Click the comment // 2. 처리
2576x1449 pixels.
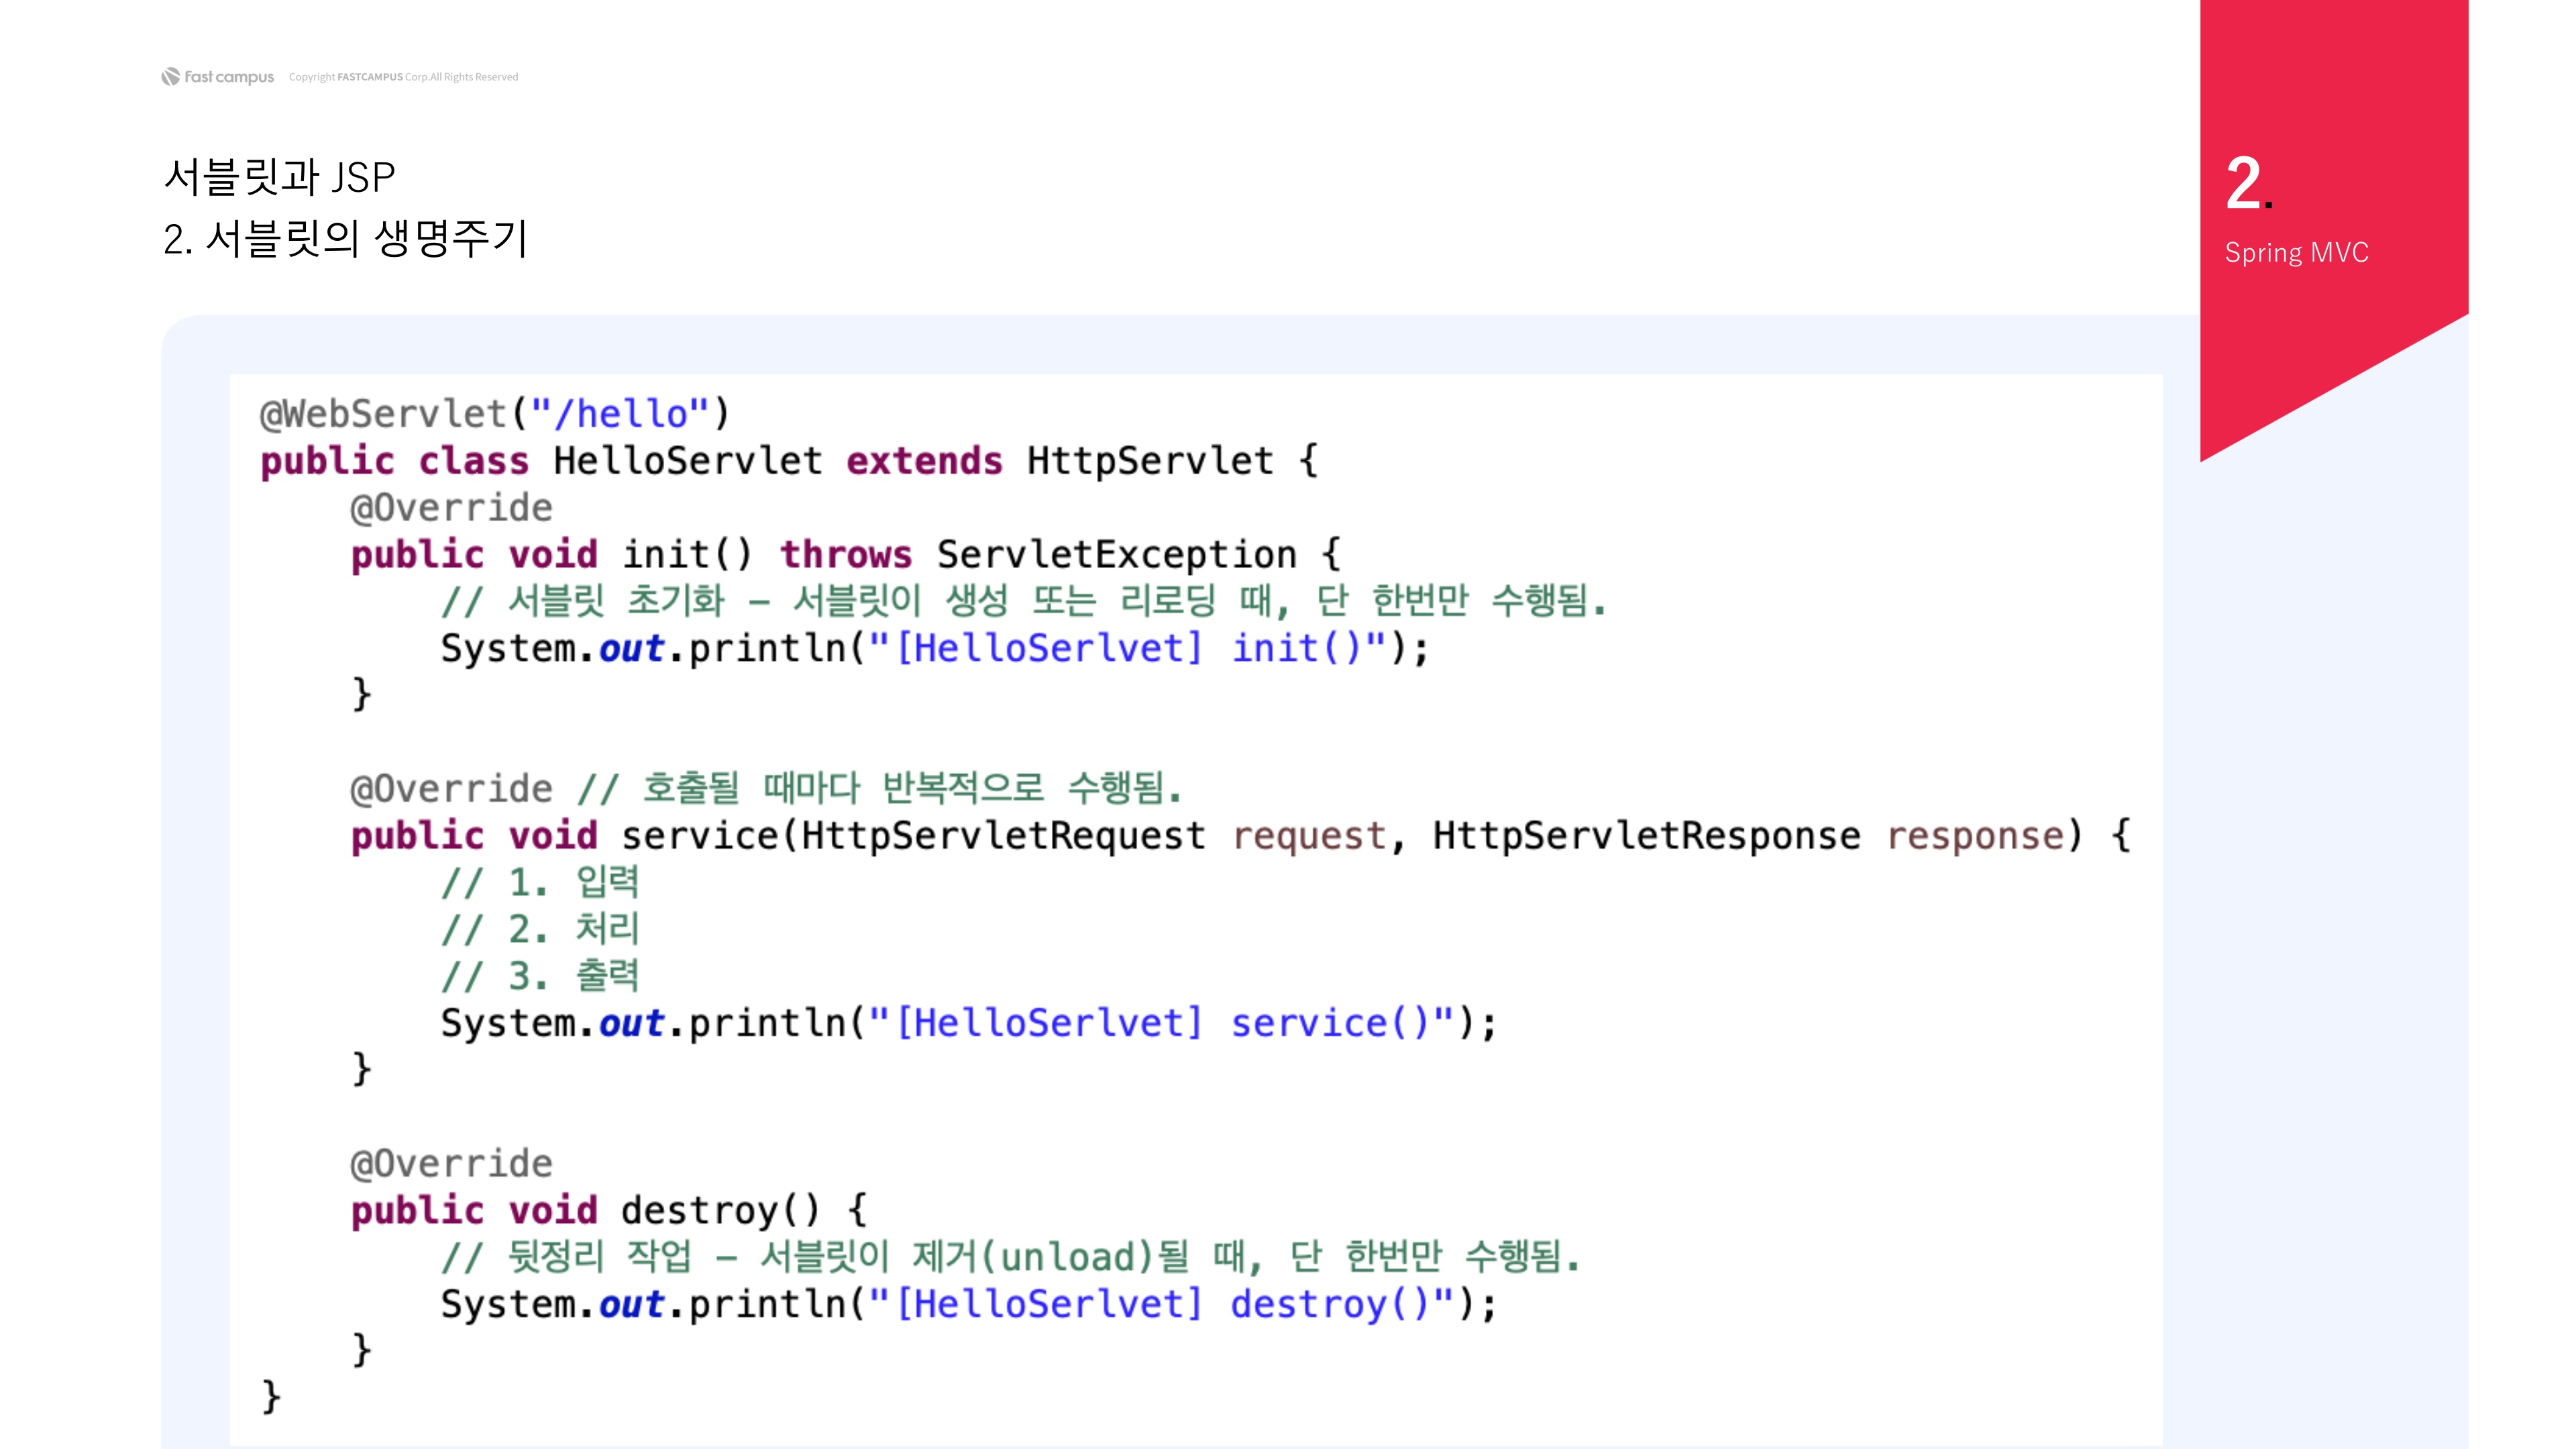point(540,929)
